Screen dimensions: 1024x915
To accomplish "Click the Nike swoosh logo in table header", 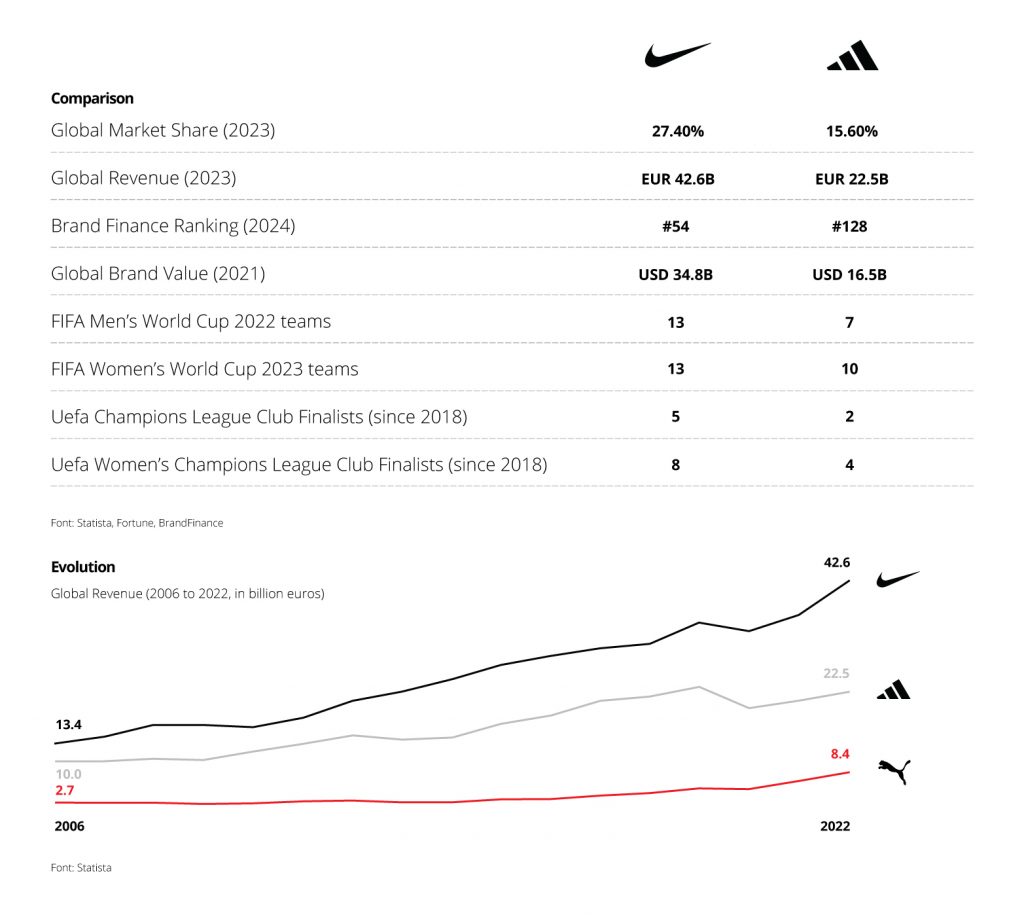I will [x=676, y=54].
